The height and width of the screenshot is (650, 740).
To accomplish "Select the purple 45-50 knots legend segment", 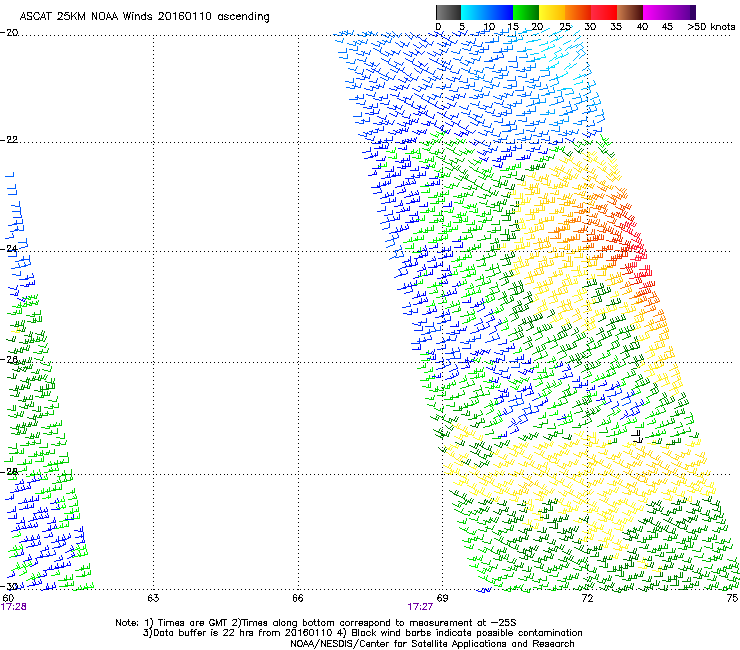I will click(x=682, y=12).
